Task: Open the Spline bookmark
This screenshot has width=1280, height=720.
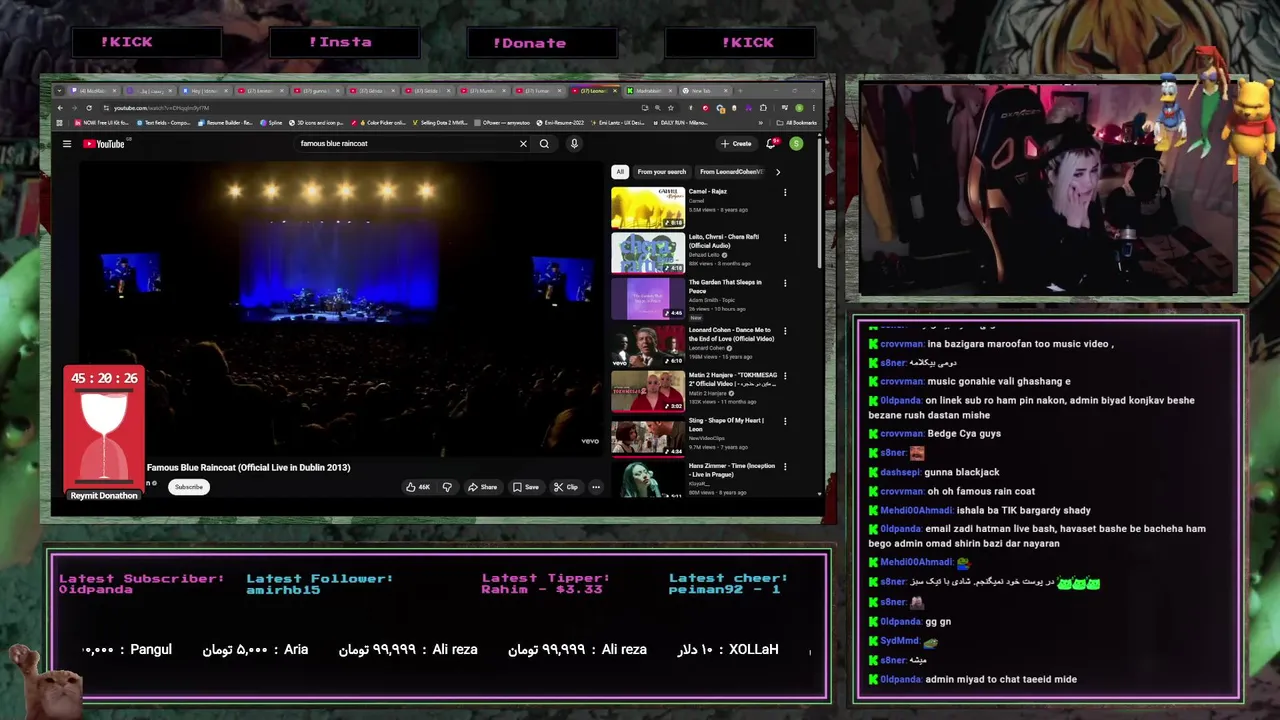Action: coord(272,123)
